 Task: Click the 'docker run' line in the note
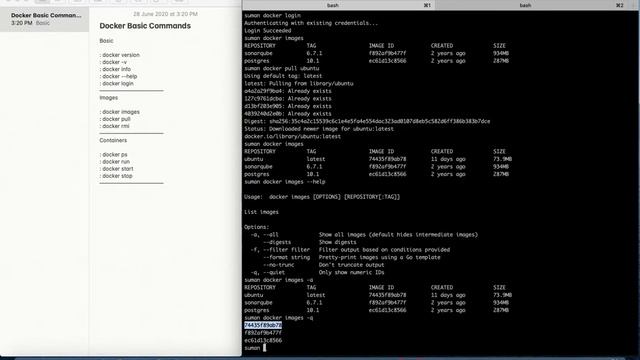point(114,162)
